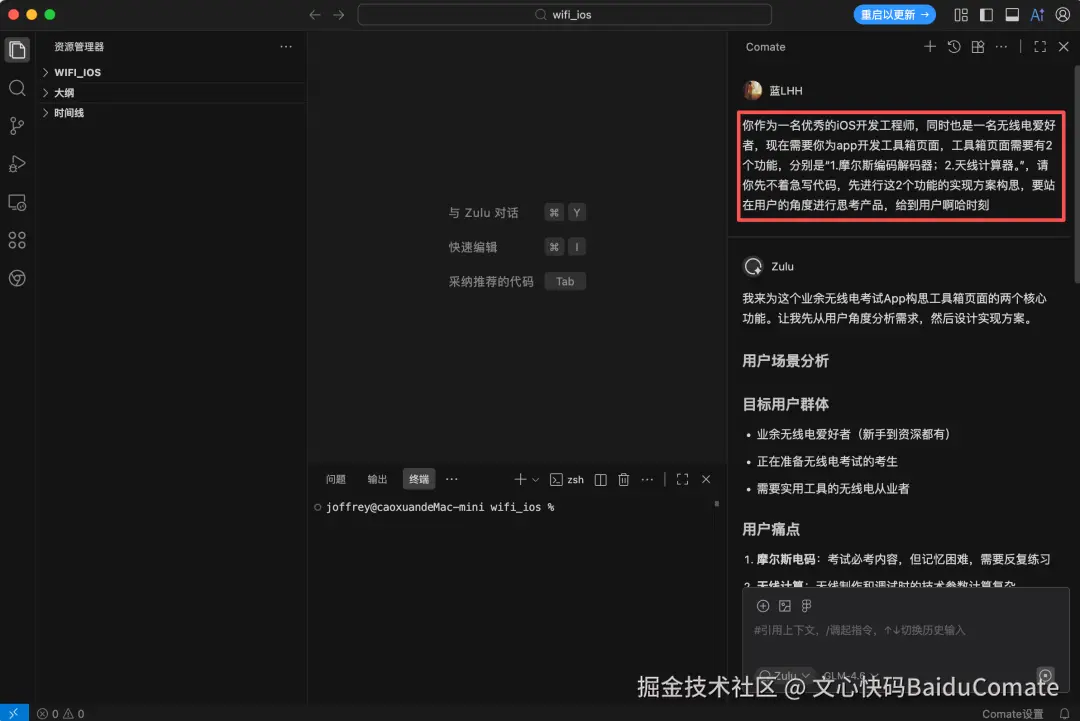This screenshot has height=721, width=1080.
Task: Close the Comate panel
Action: [x=1063, y=47]
